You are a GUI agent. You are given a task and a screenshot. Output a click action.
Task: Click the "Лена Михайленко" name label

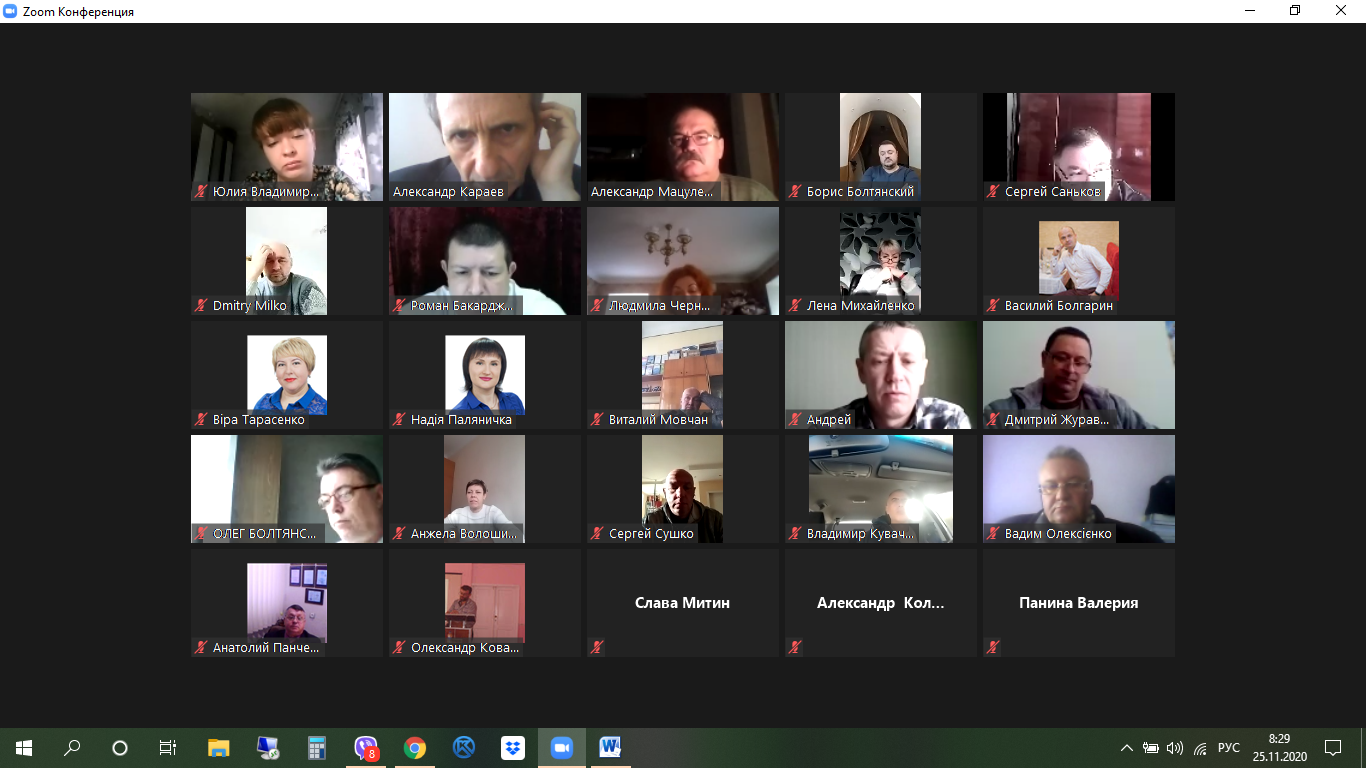[x=861, y=306]
